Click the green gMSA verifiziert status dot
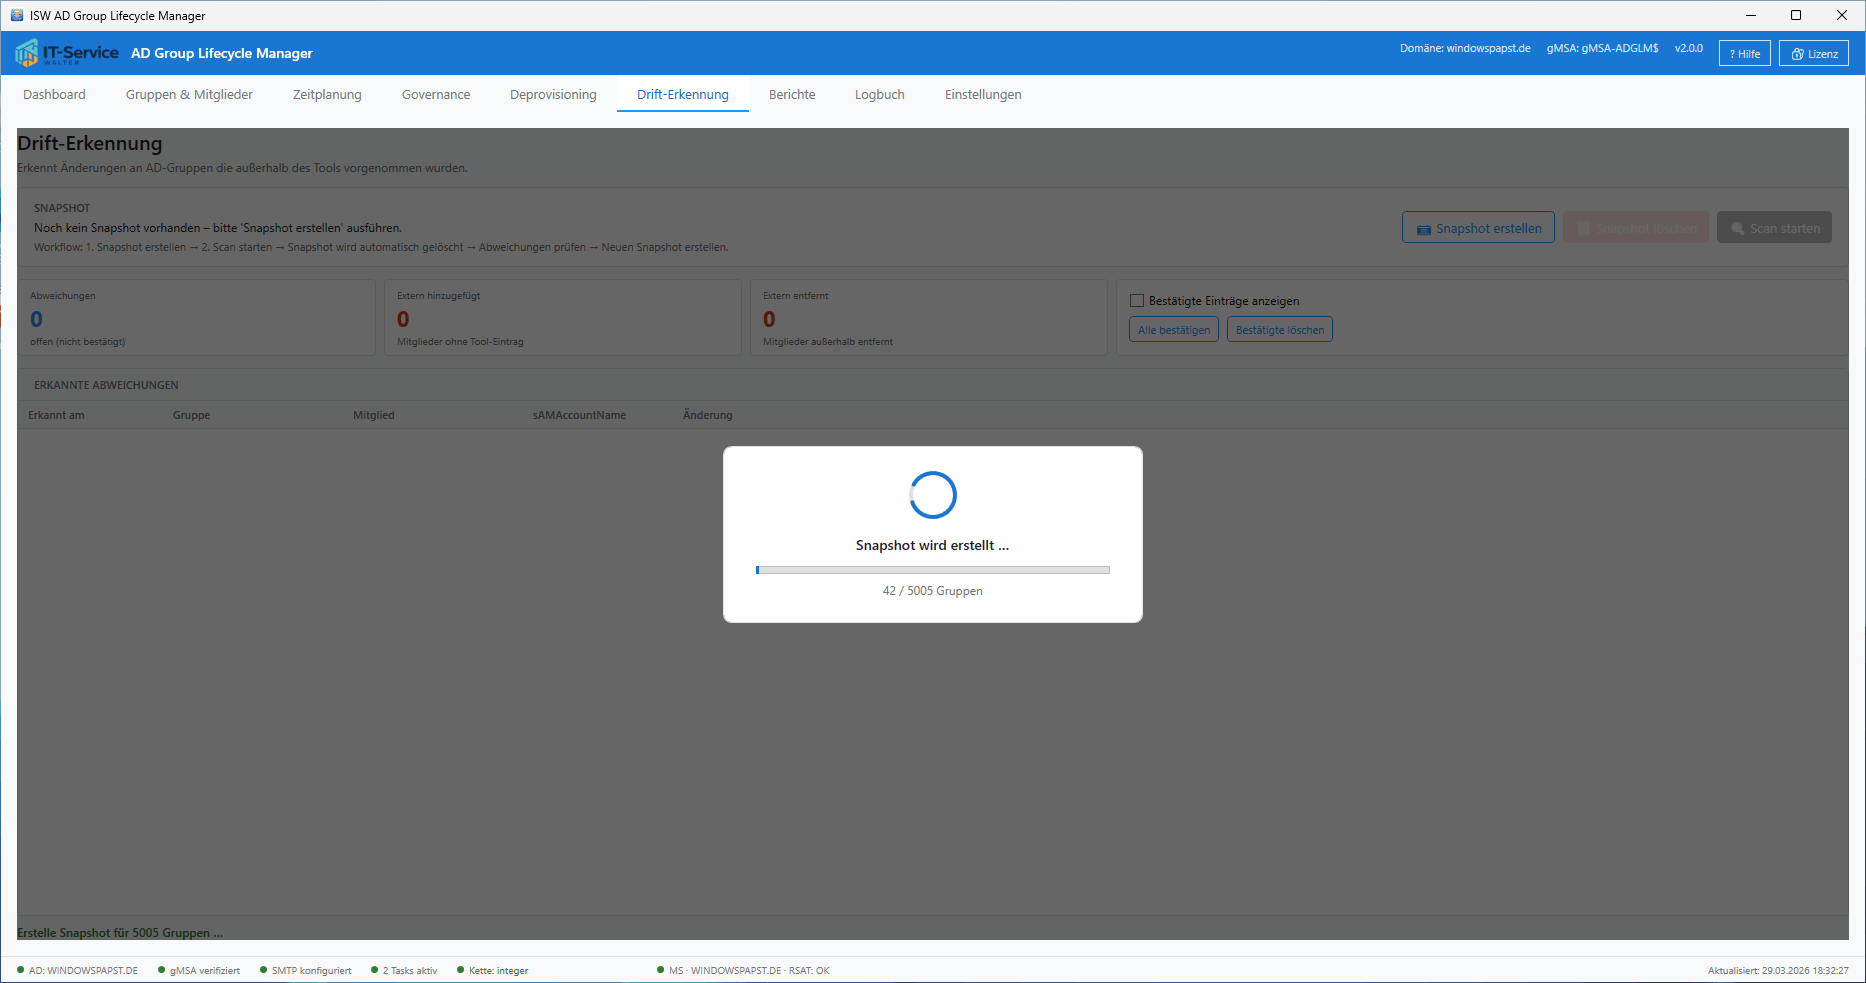Viewport: 1866px width, 983px height. (161, 970)
